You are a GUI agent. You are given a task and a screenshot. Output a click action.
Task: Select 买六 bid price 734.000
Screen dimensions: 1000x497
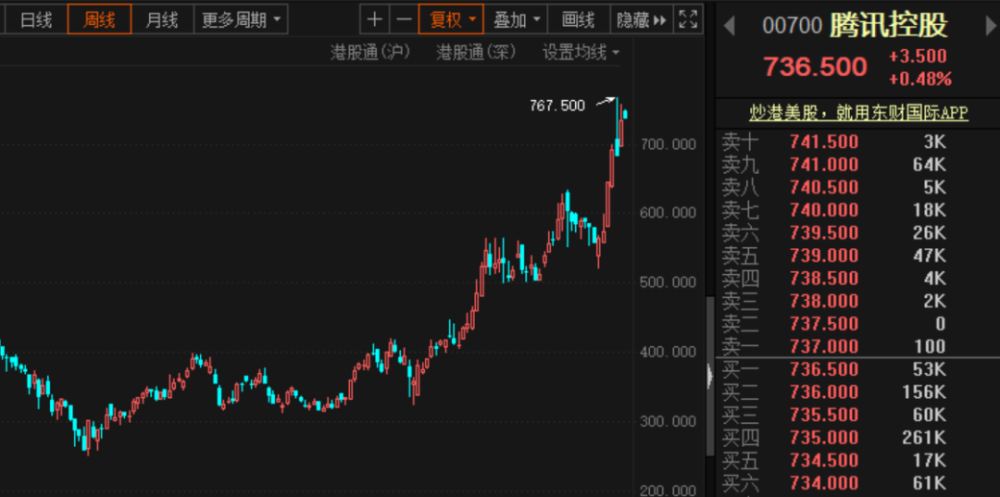pos(824,483)
